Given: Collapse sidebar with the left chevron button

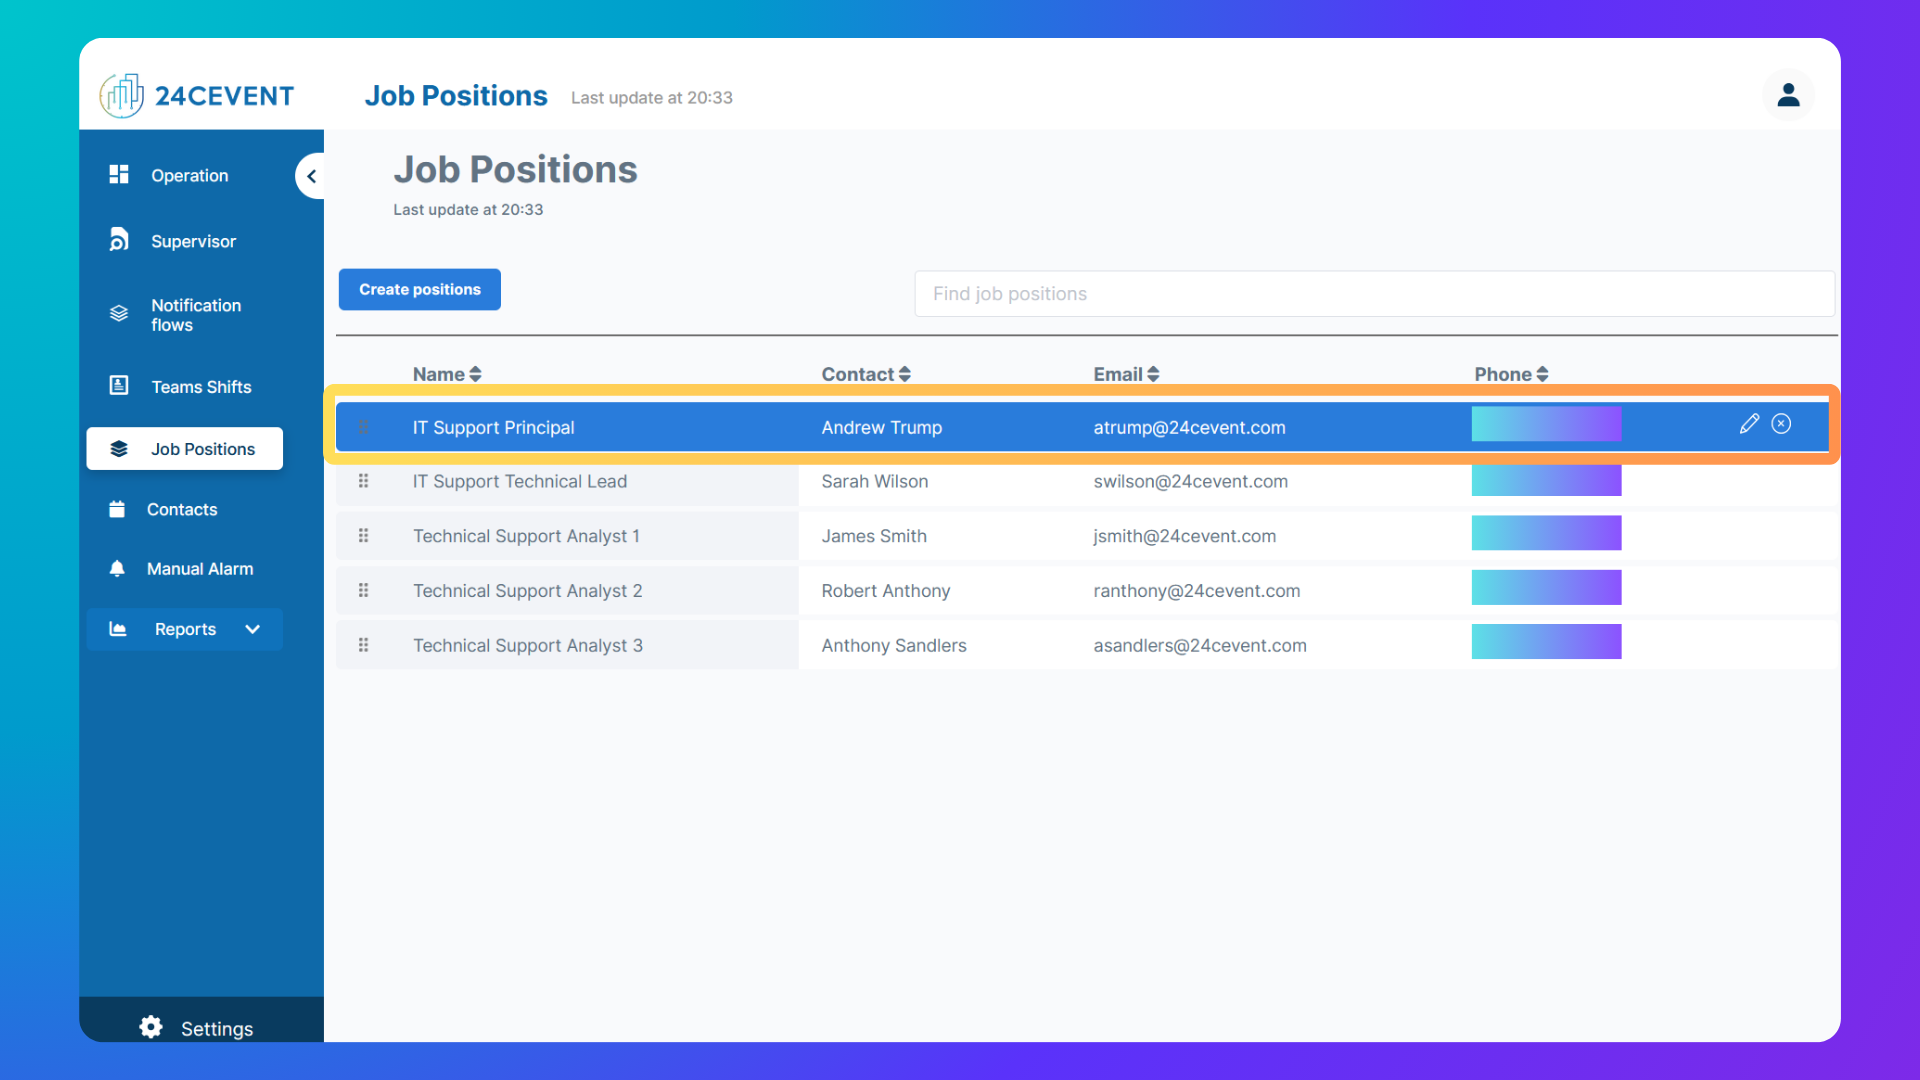Looking at the screenshot, I should tap(311, 176).
